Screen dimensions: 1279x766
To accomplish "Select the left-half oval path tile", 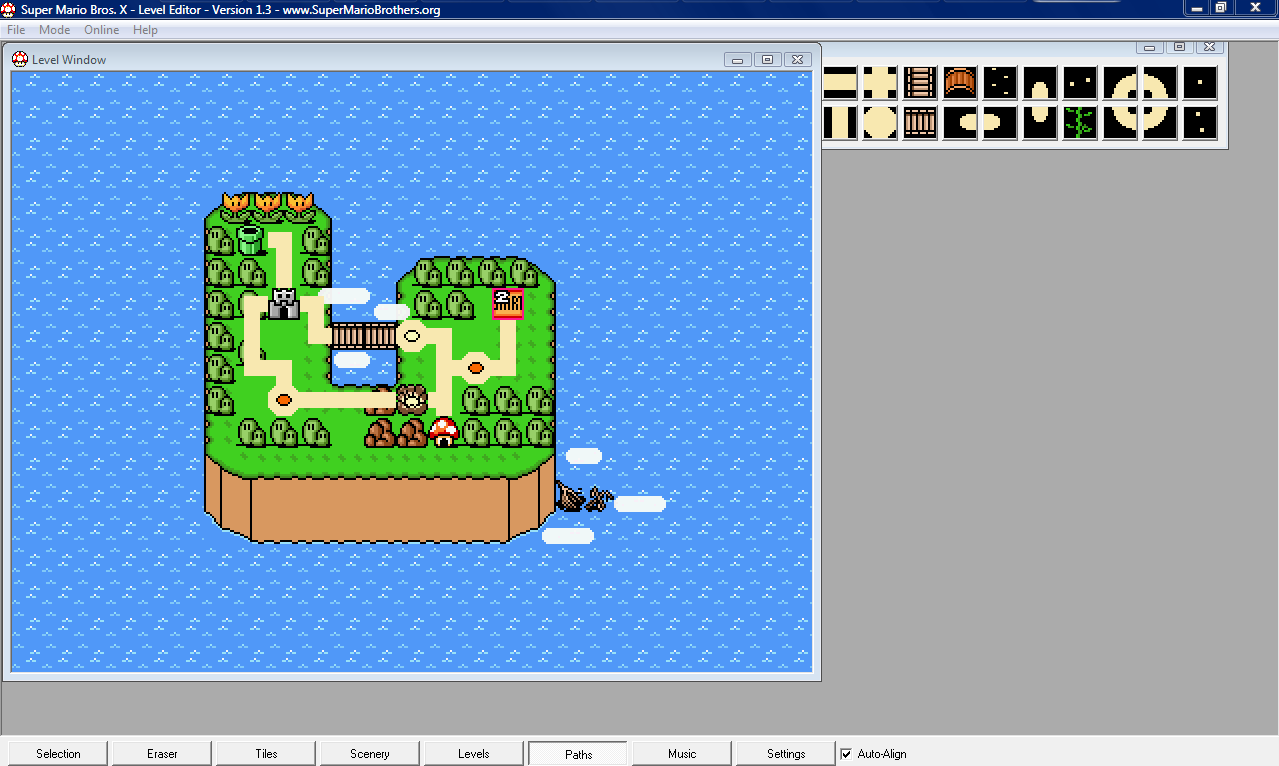I will pos(960,122).
